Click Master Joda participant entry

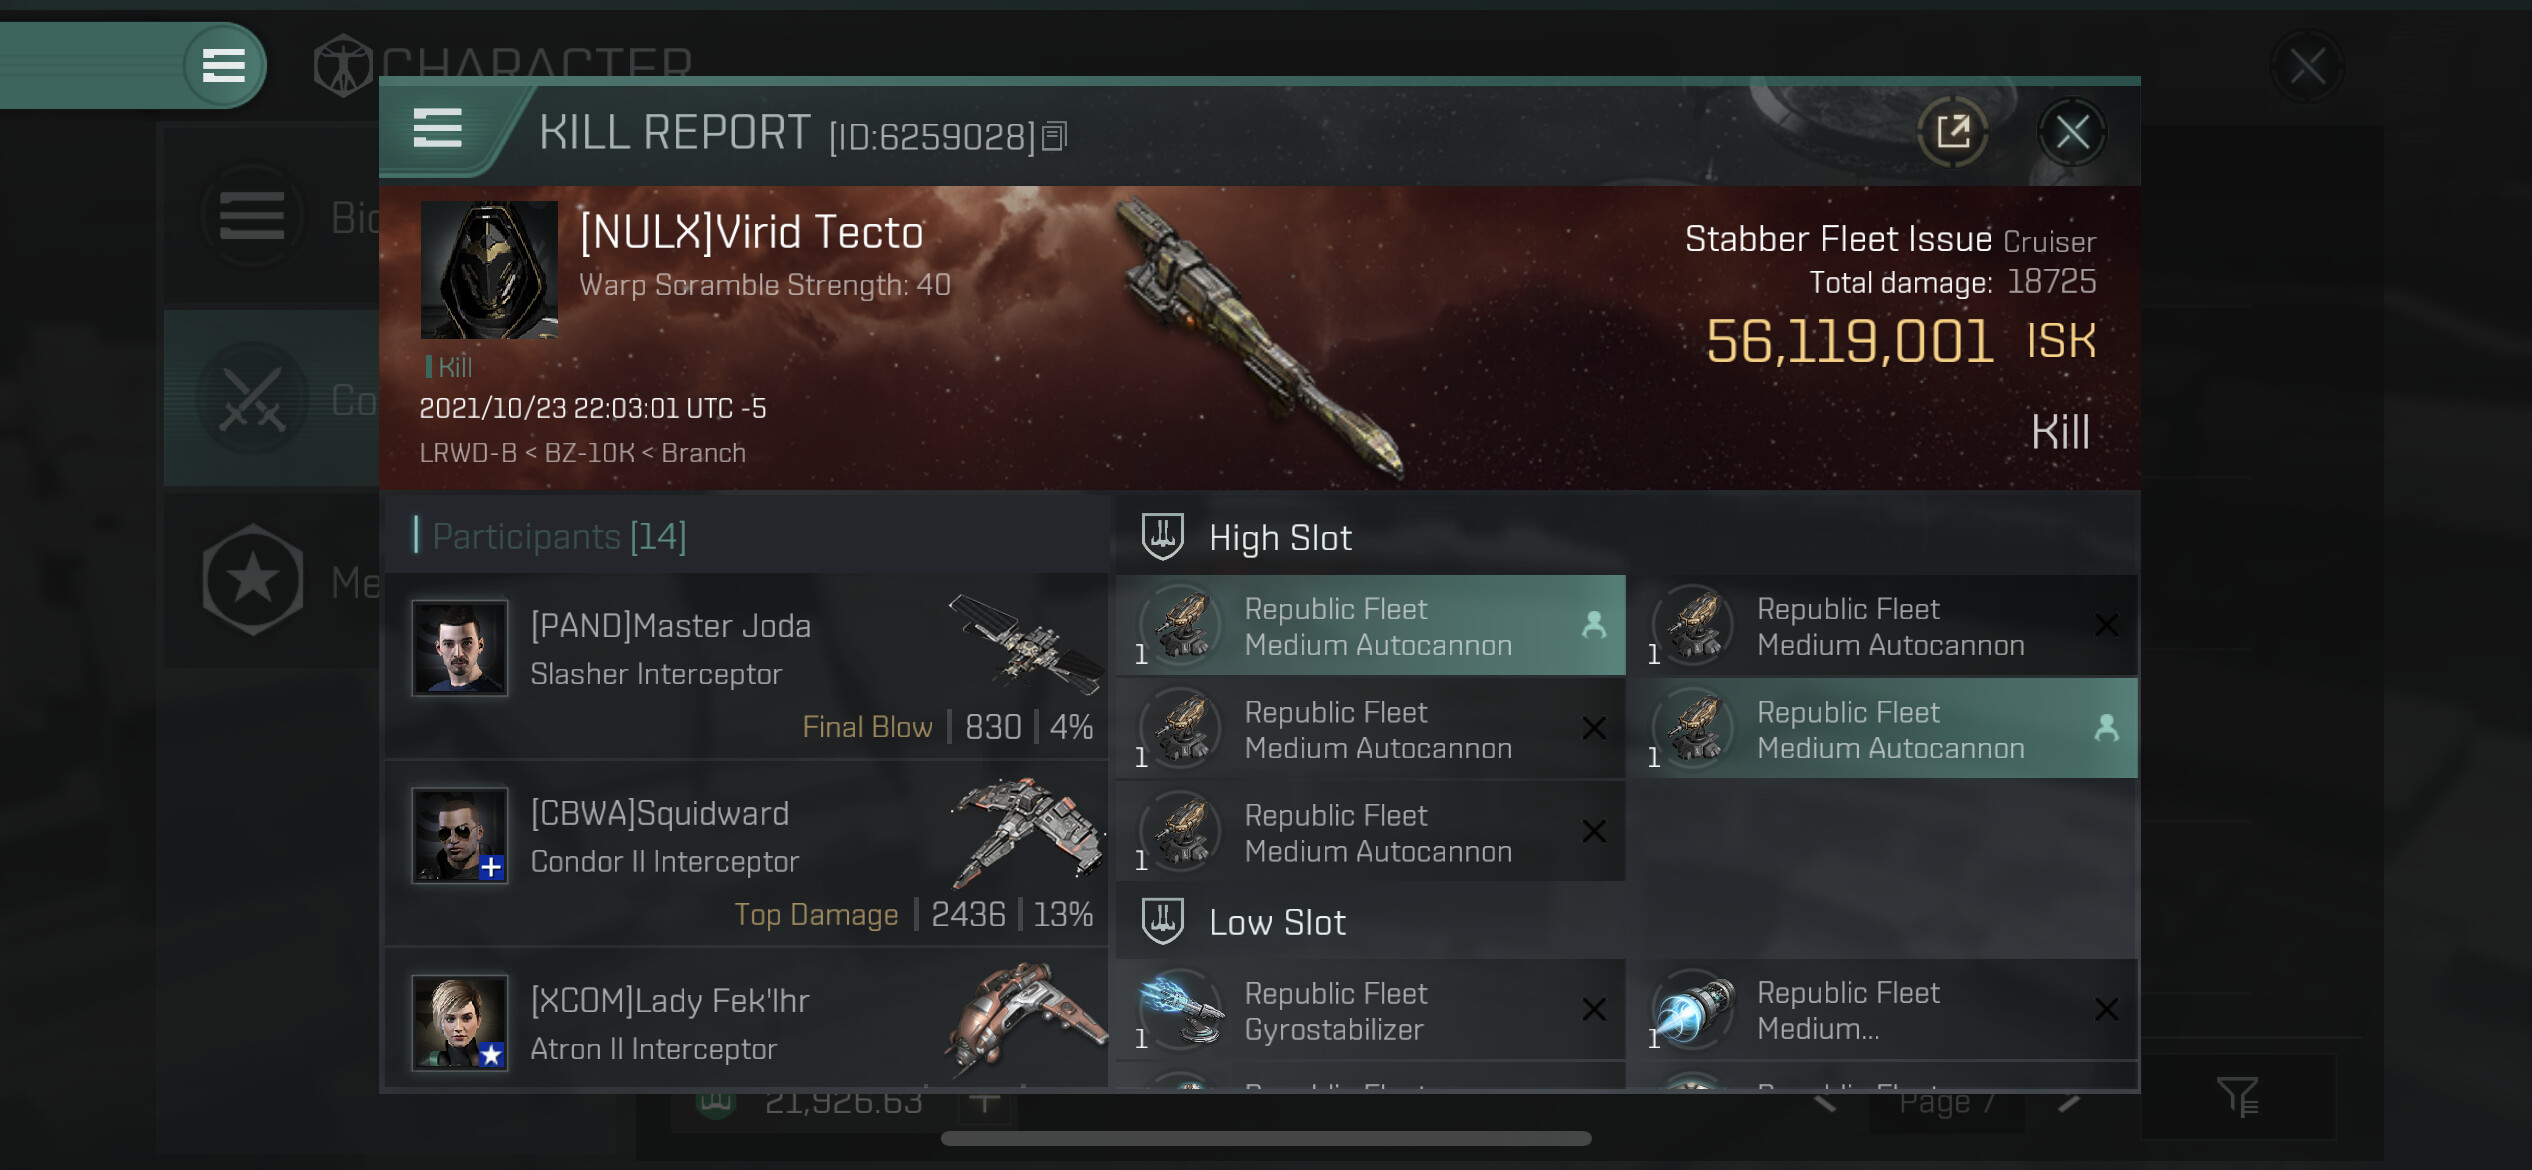point(747,666)
